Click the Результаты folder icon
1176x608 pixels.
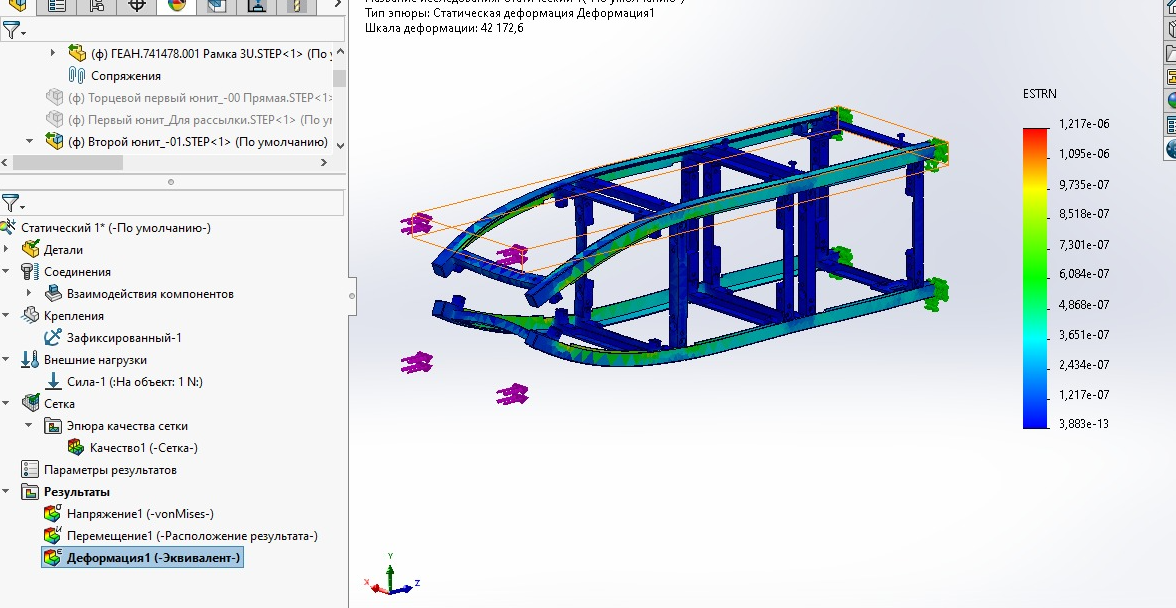click(31, 492)
